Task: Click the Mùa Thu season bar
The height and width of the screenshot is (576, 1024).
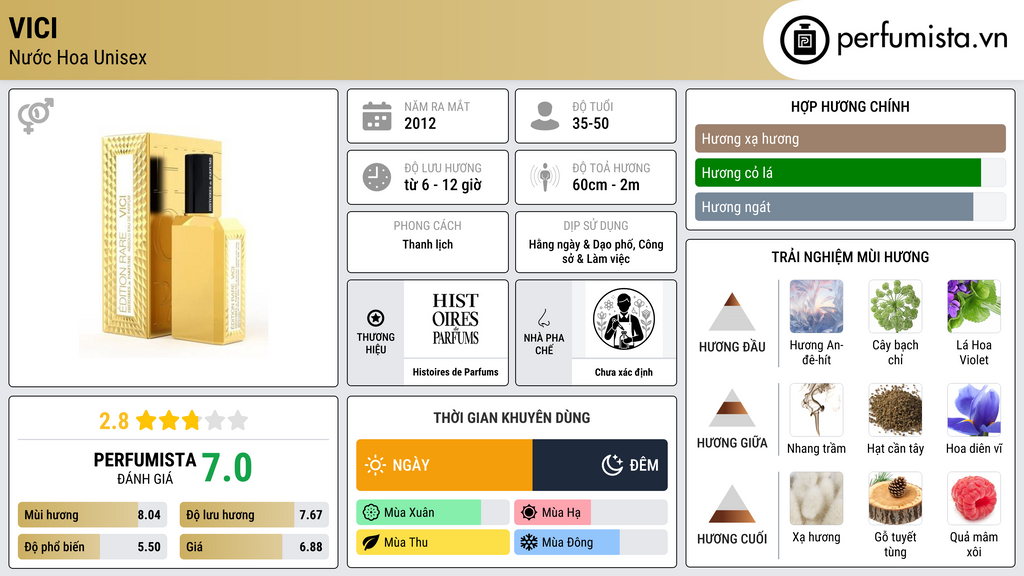Action: tap(433, 543)
